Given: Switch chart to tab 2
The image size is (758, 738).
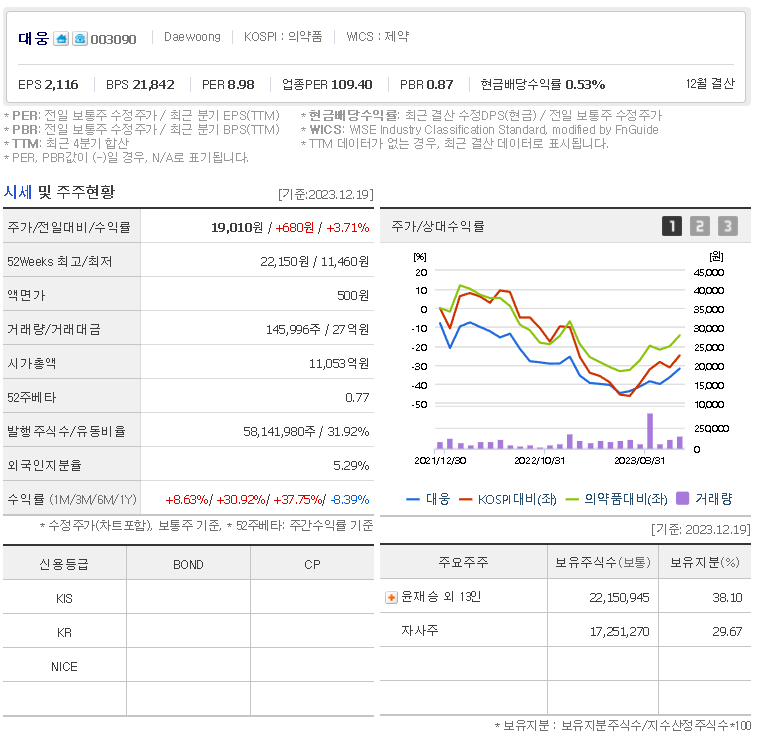Looking at the screenshot, I should [700, 226].
